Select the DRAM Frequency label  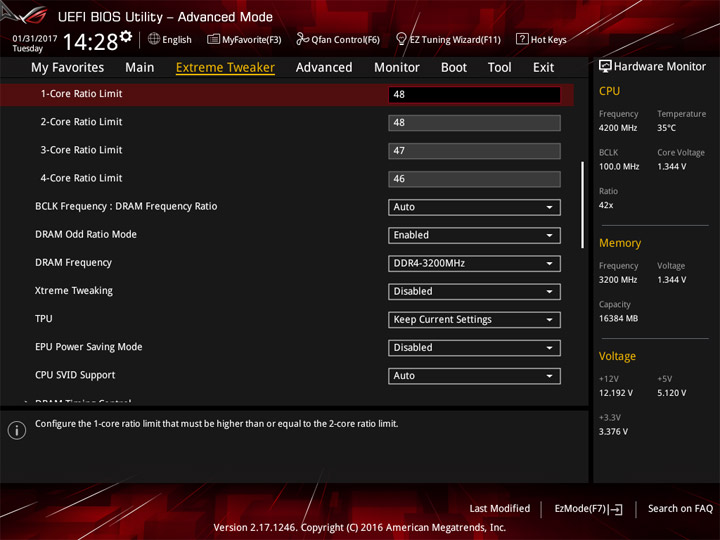[73, 263]
